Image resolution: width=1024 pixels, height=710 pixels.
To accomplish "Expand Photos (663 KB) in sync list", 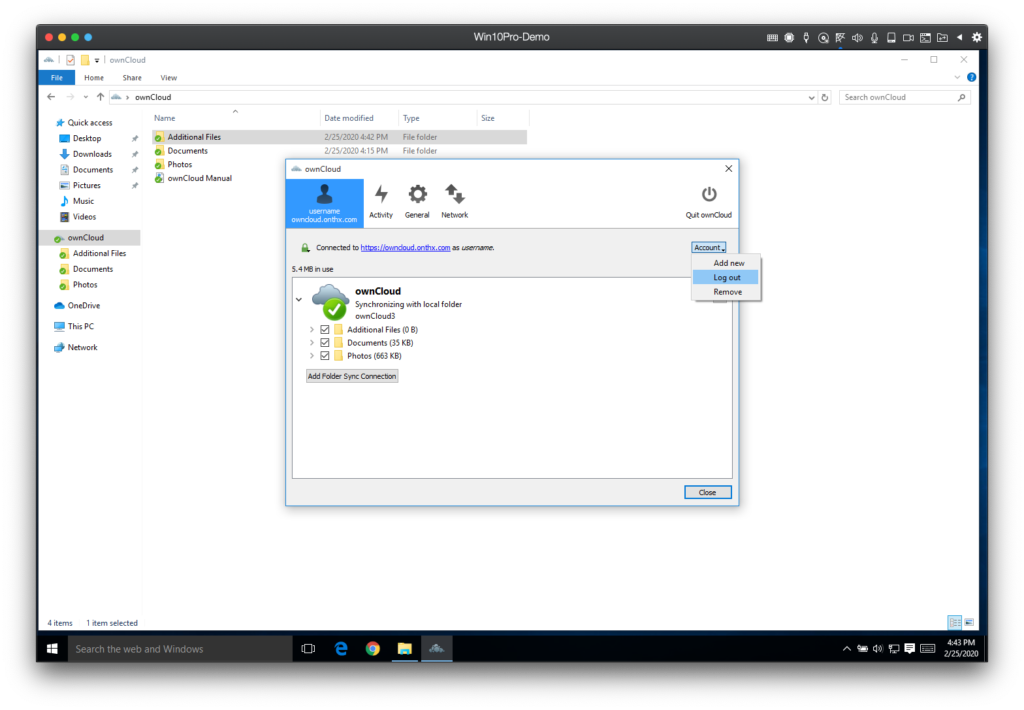I will point(312,355).
